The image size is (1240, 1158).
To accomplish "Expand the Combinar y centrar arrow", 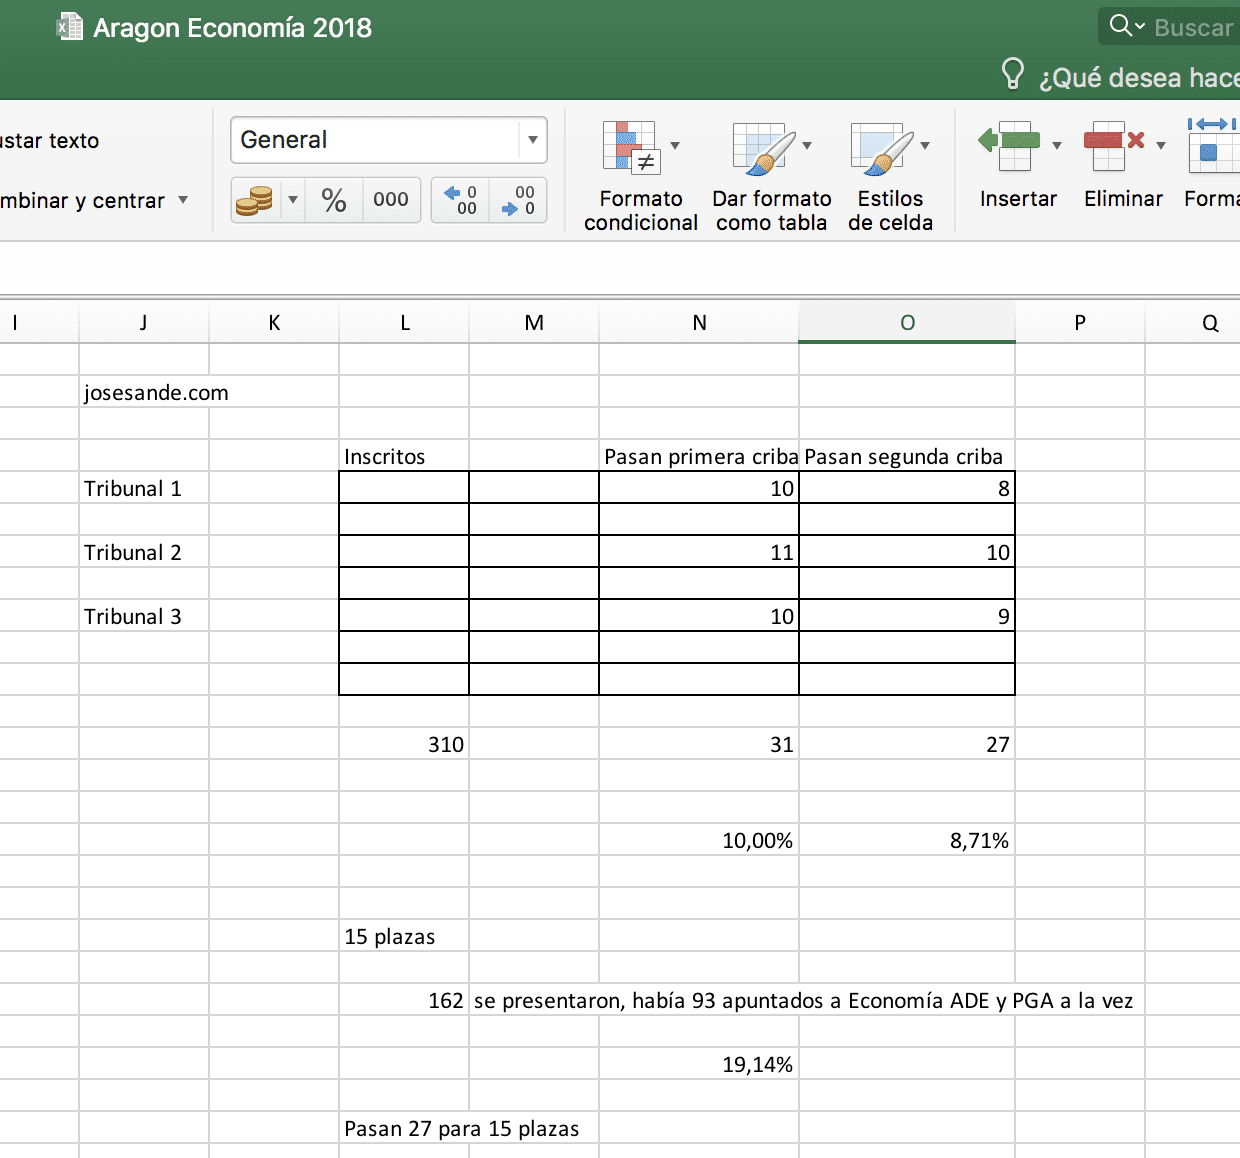I will tap(183, 200).
